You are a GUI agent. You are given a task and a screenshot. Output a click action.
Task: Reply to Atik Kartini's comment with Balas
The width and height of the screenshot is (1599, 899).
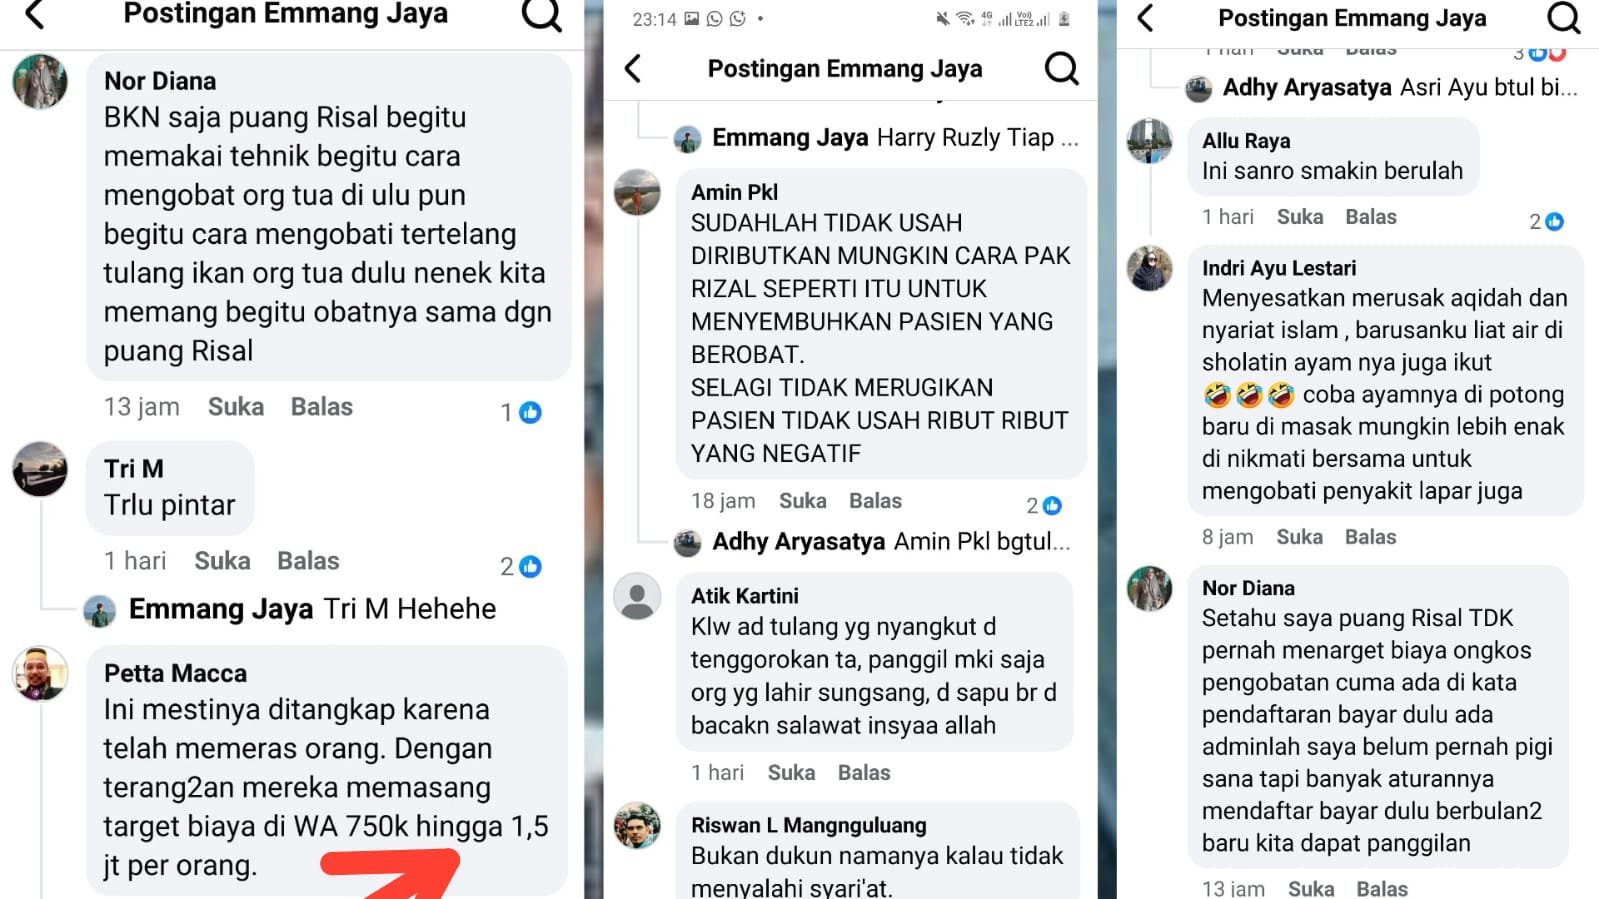pyautogui.click(x=864, y=773)
